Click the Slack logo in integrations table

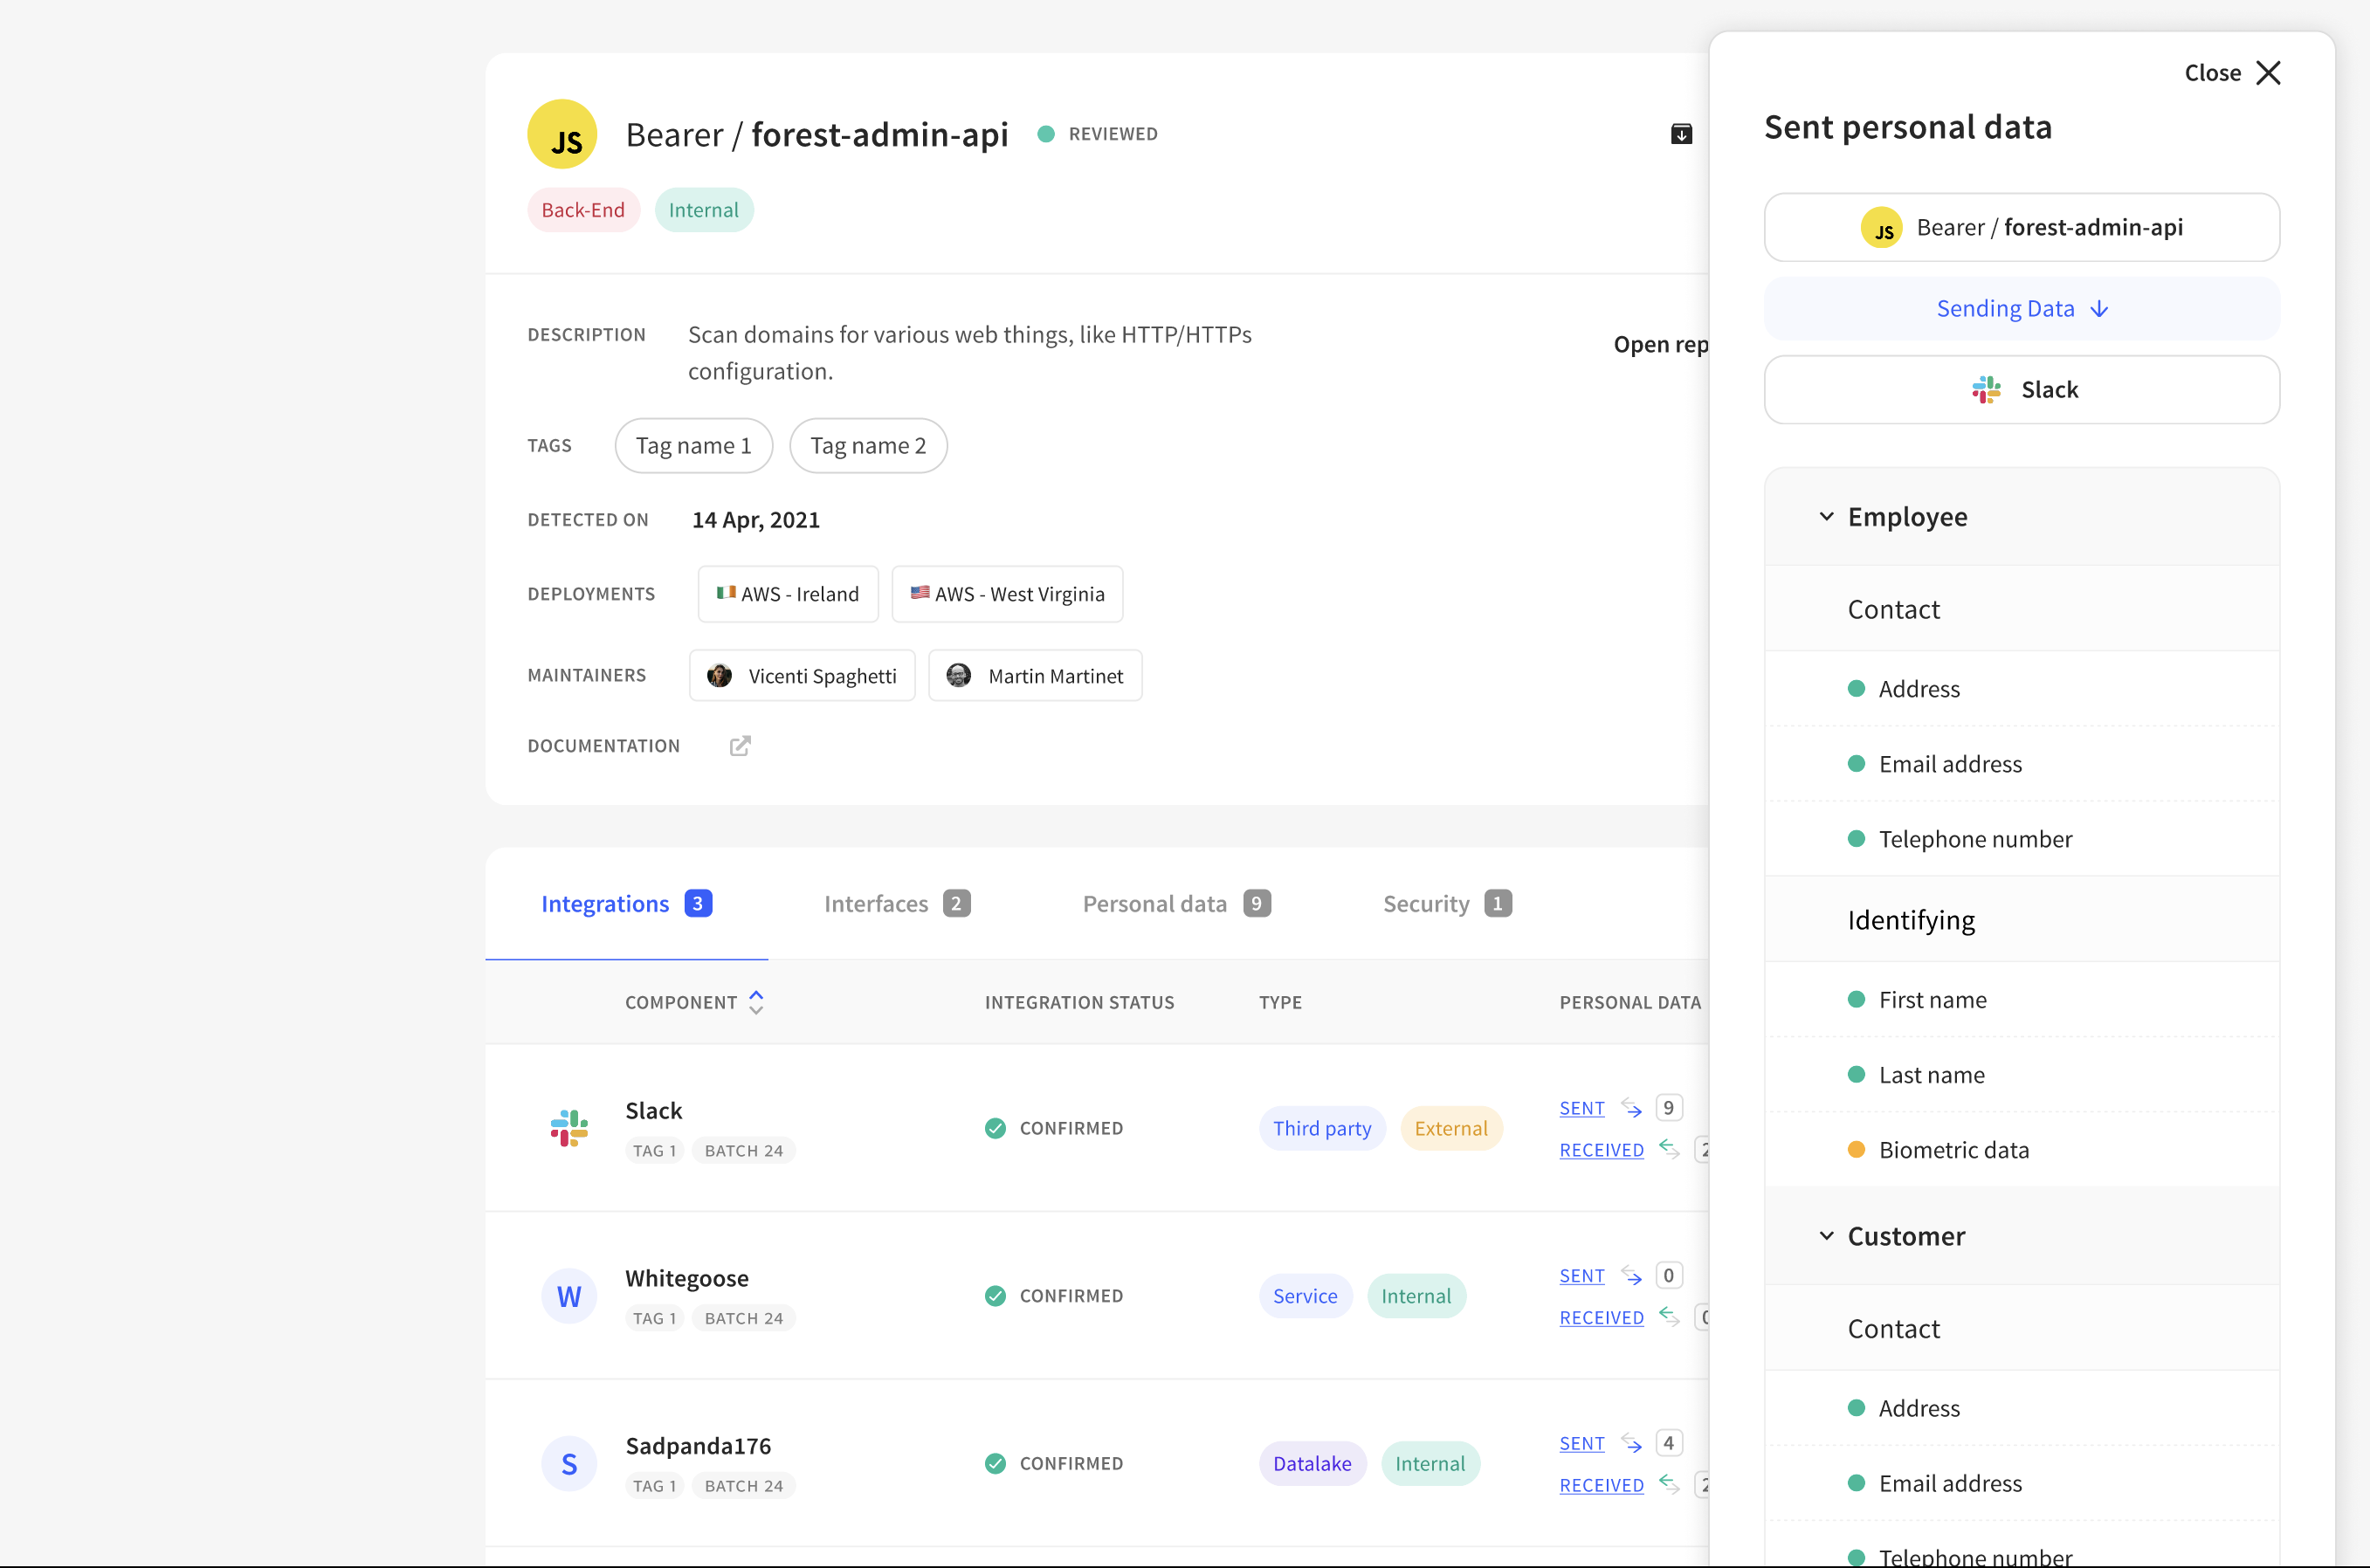tap(569, 1128)
